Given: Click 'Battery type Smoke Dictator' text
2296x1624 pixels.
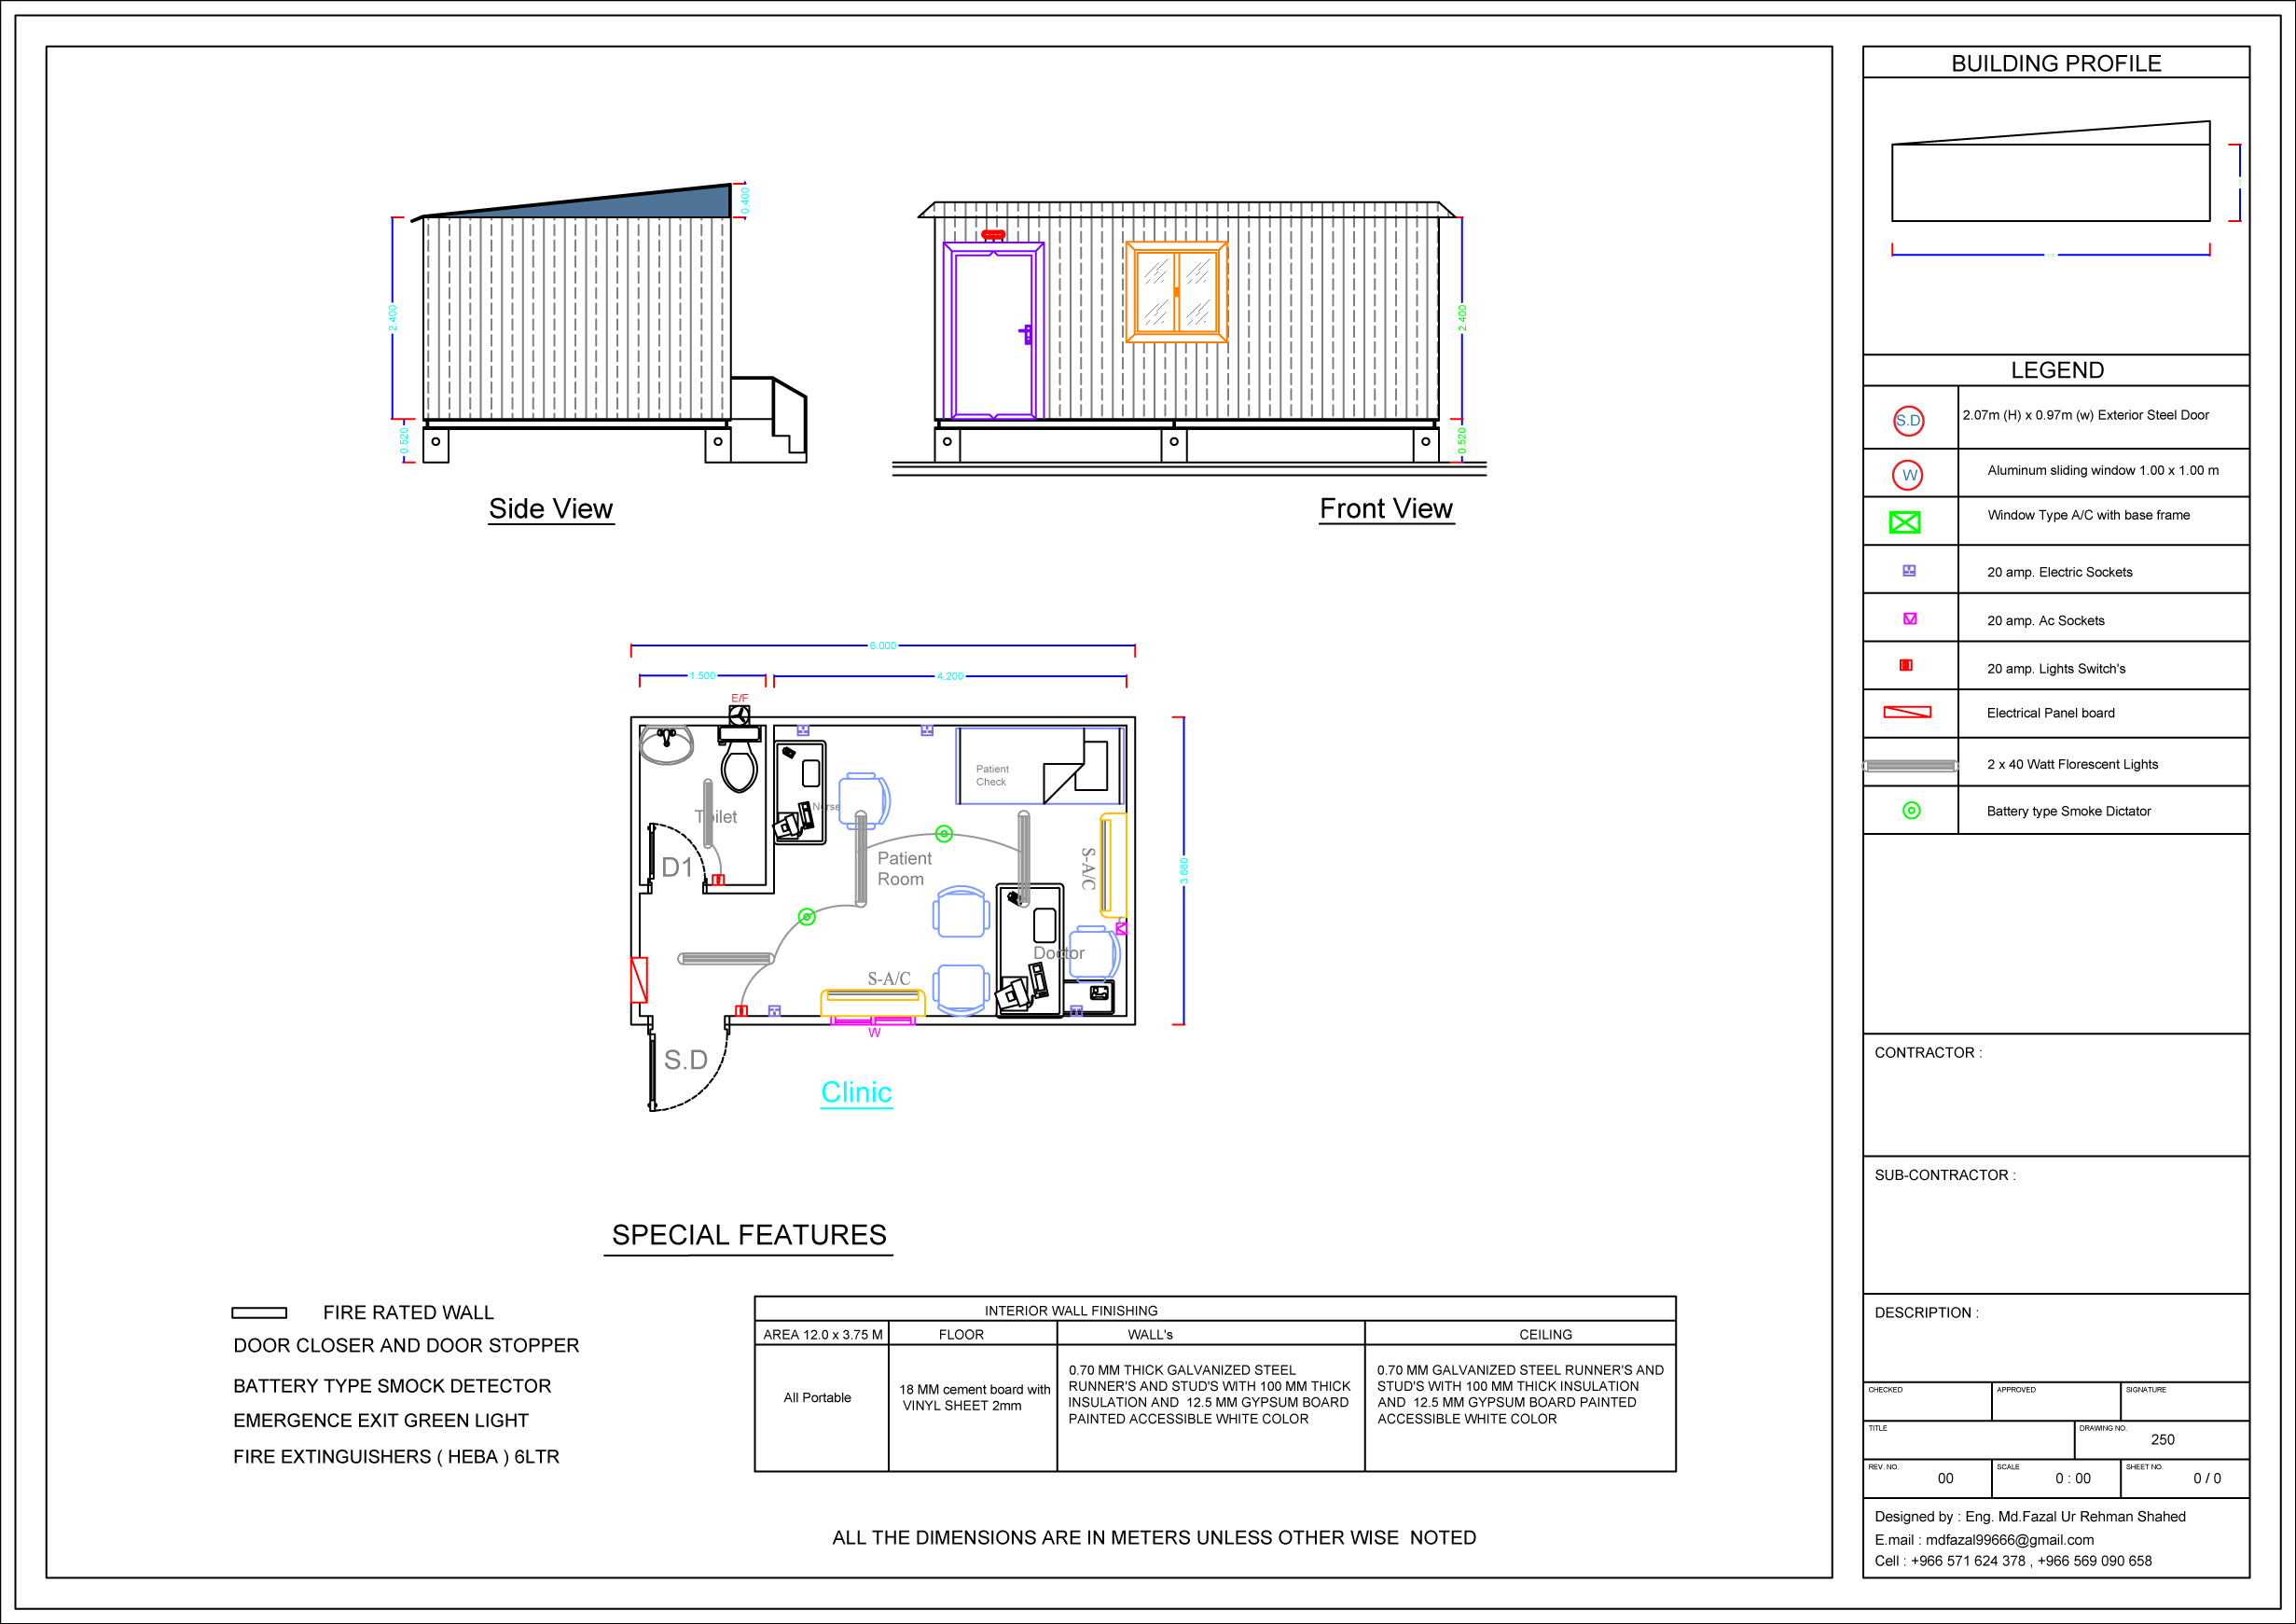Looking at the screenshot, I should point(2068,811).
